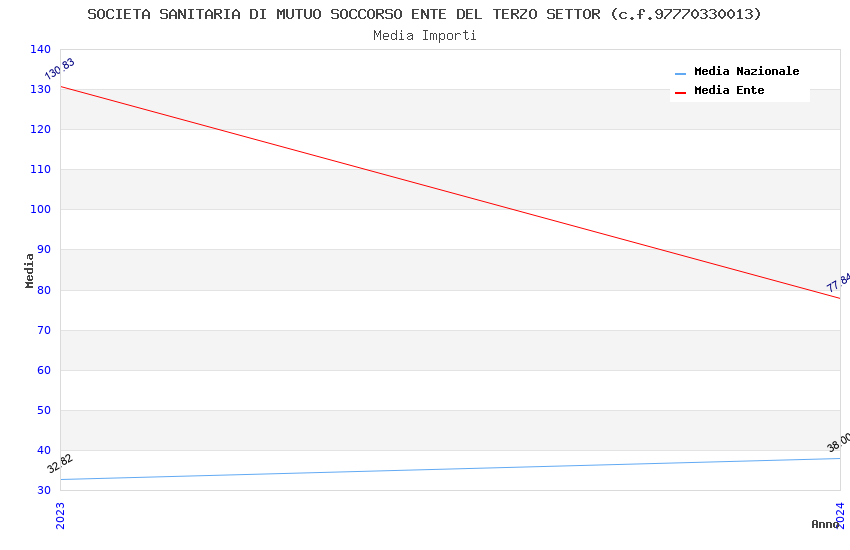This screenshot has height=550, width=850.
Task: Click the Anno x-axis title
Action: pyautogui.click(x=825, y=524)
